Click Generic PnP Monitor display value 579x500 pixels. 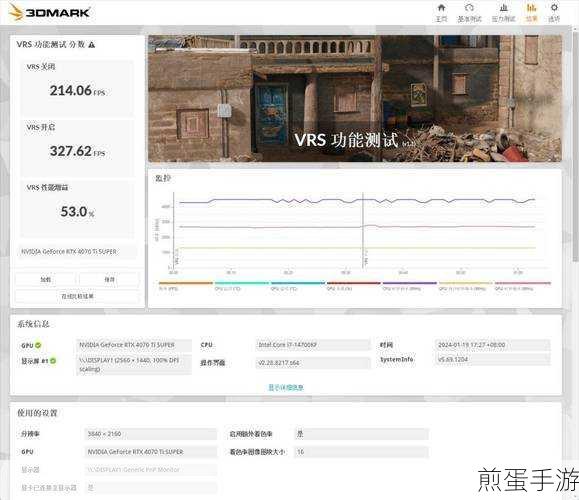(x=151, y=470)
